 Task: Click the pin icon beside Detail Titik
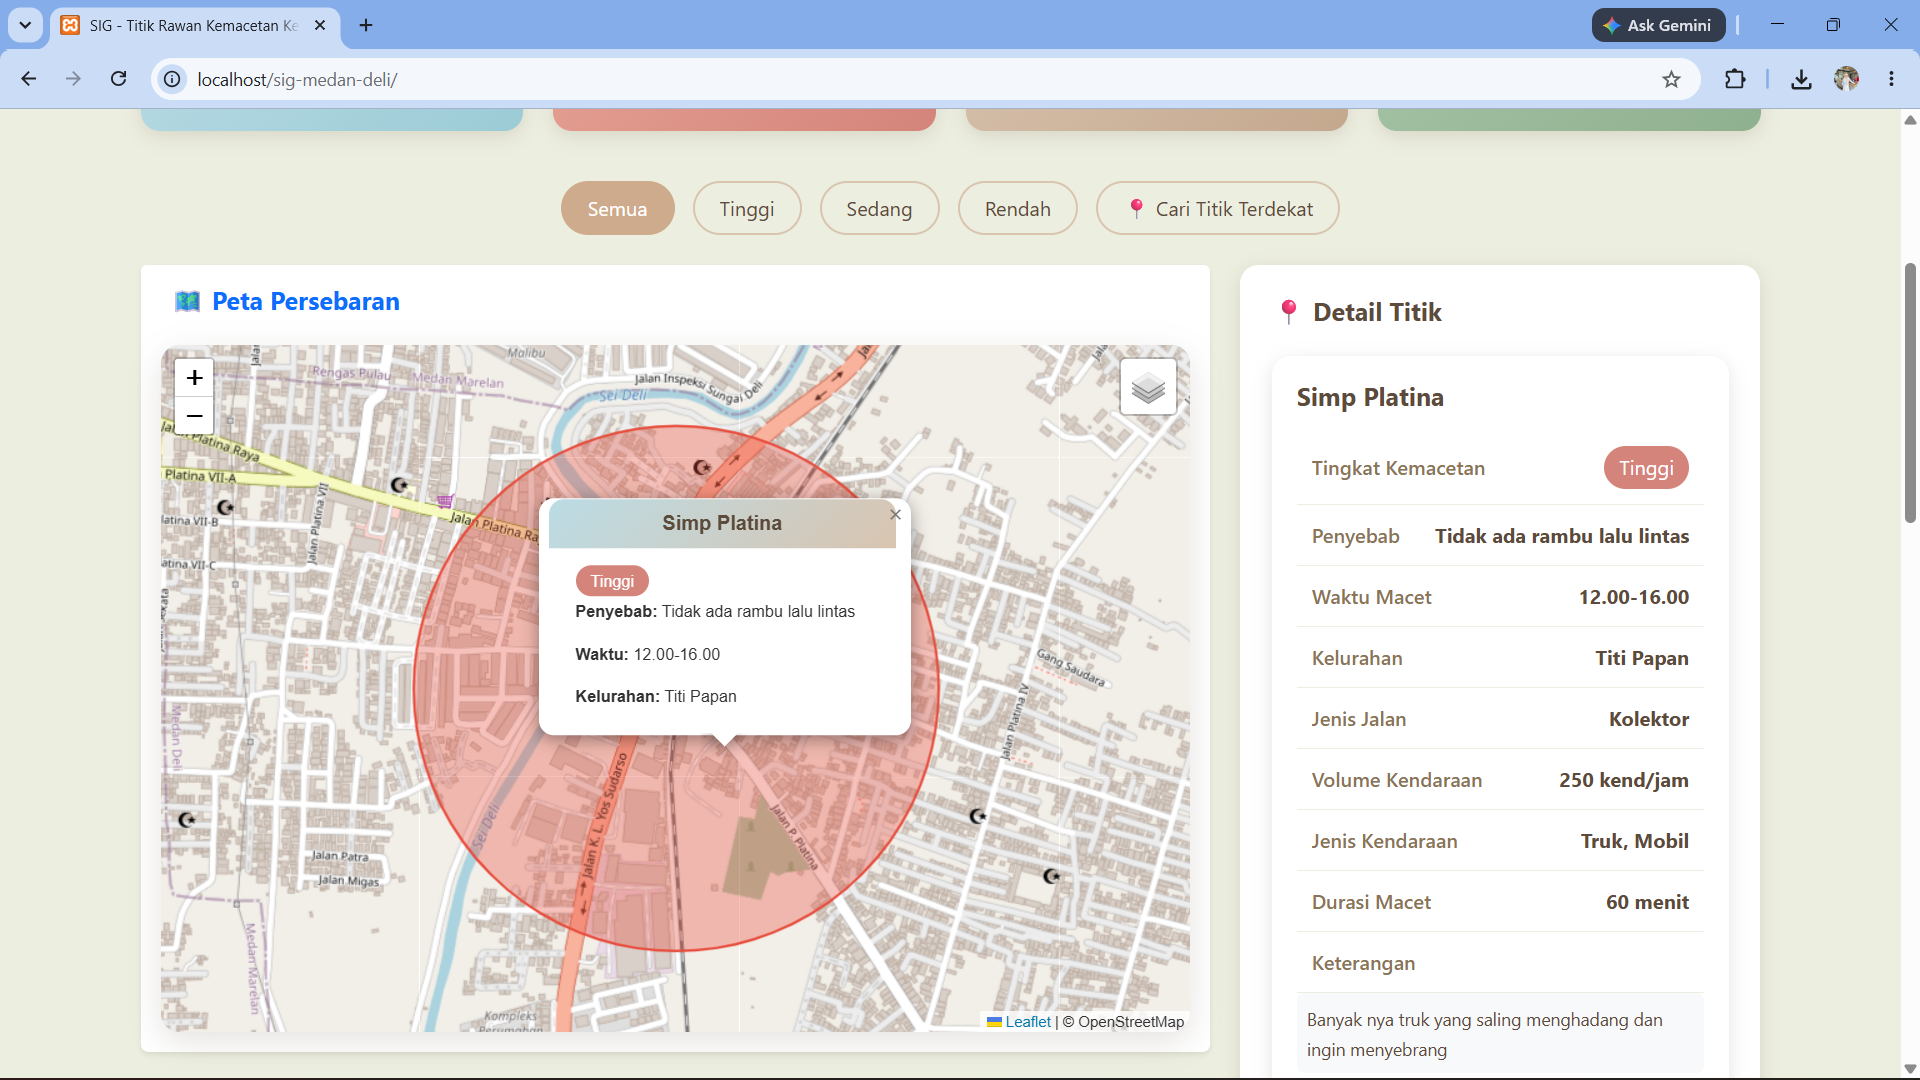(x=1289, y=312)
